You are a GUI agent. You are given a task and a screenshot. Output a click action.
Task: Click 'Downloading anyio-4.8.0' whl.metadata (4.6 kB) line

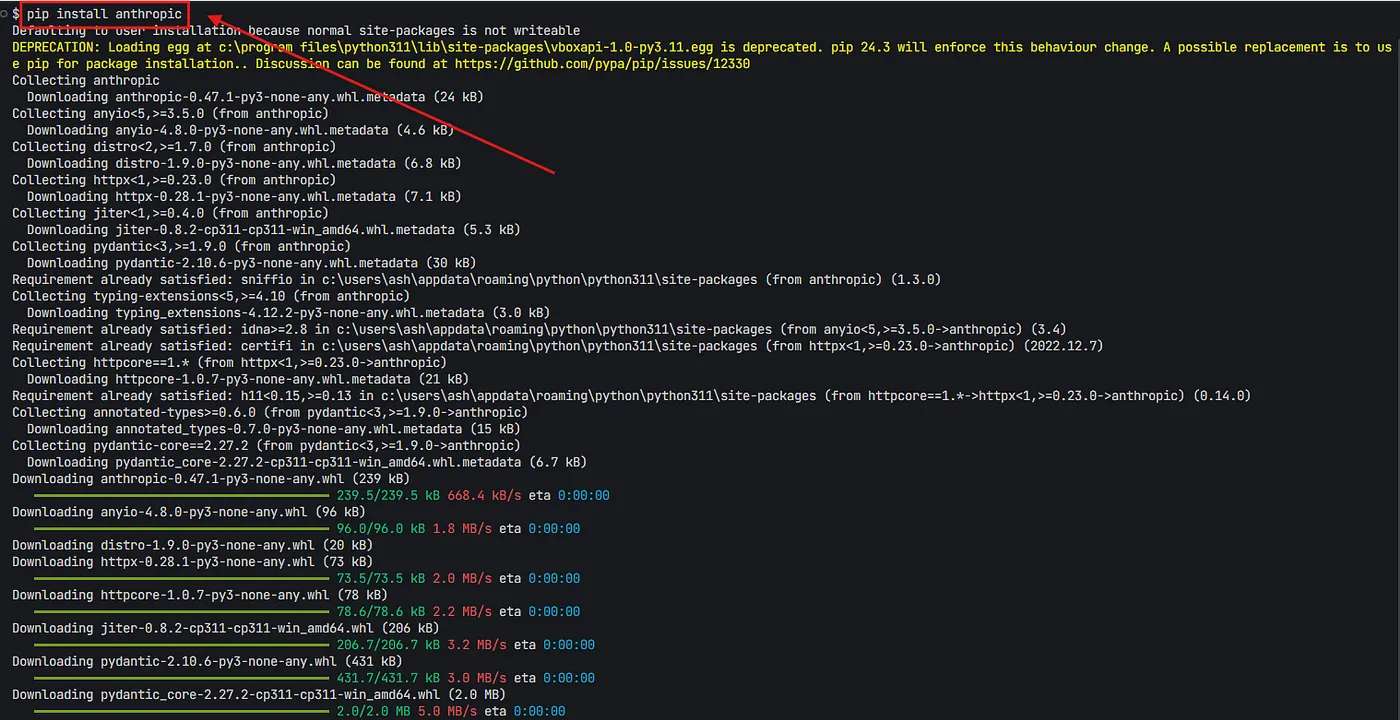(240, 130)
